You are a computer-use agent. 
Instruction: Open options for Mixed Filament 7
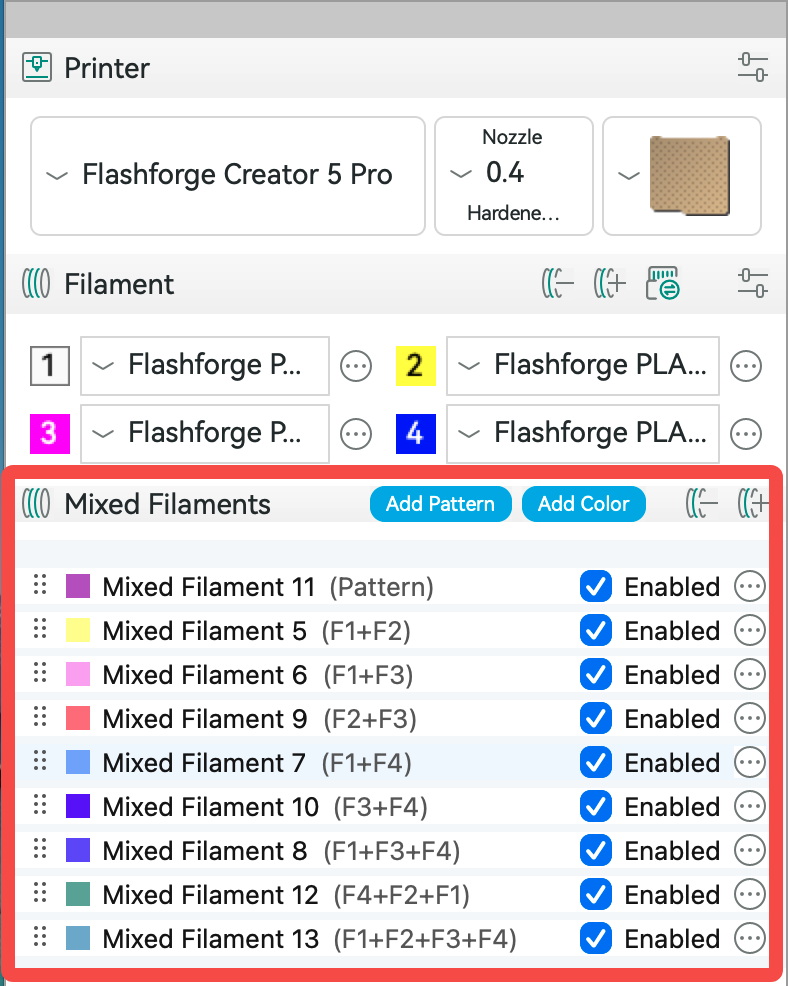[x=750, y=763]
